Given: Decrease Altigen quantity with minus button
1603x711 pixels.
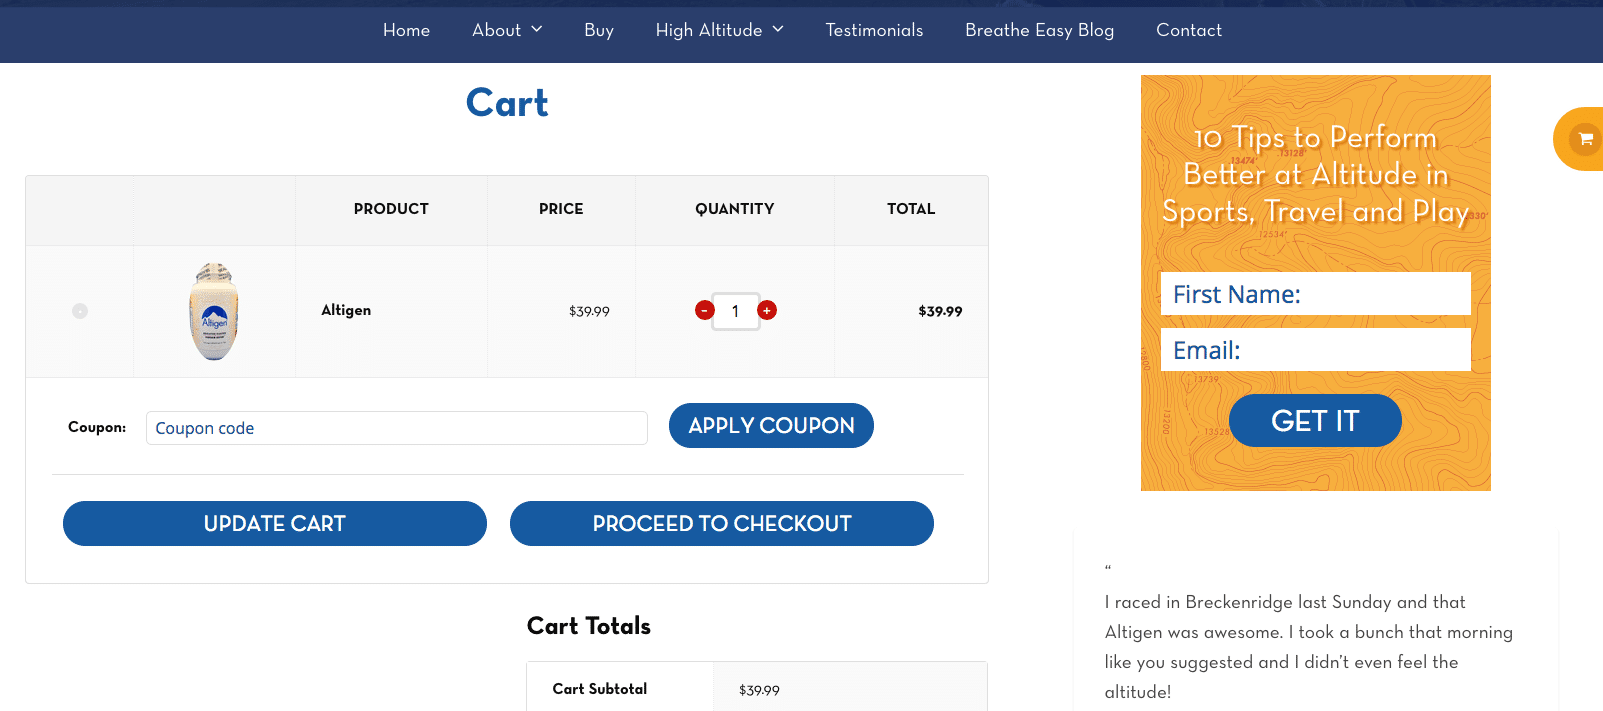Looking at the screenshot, I should pyautogui.click(x=705, y=310).
